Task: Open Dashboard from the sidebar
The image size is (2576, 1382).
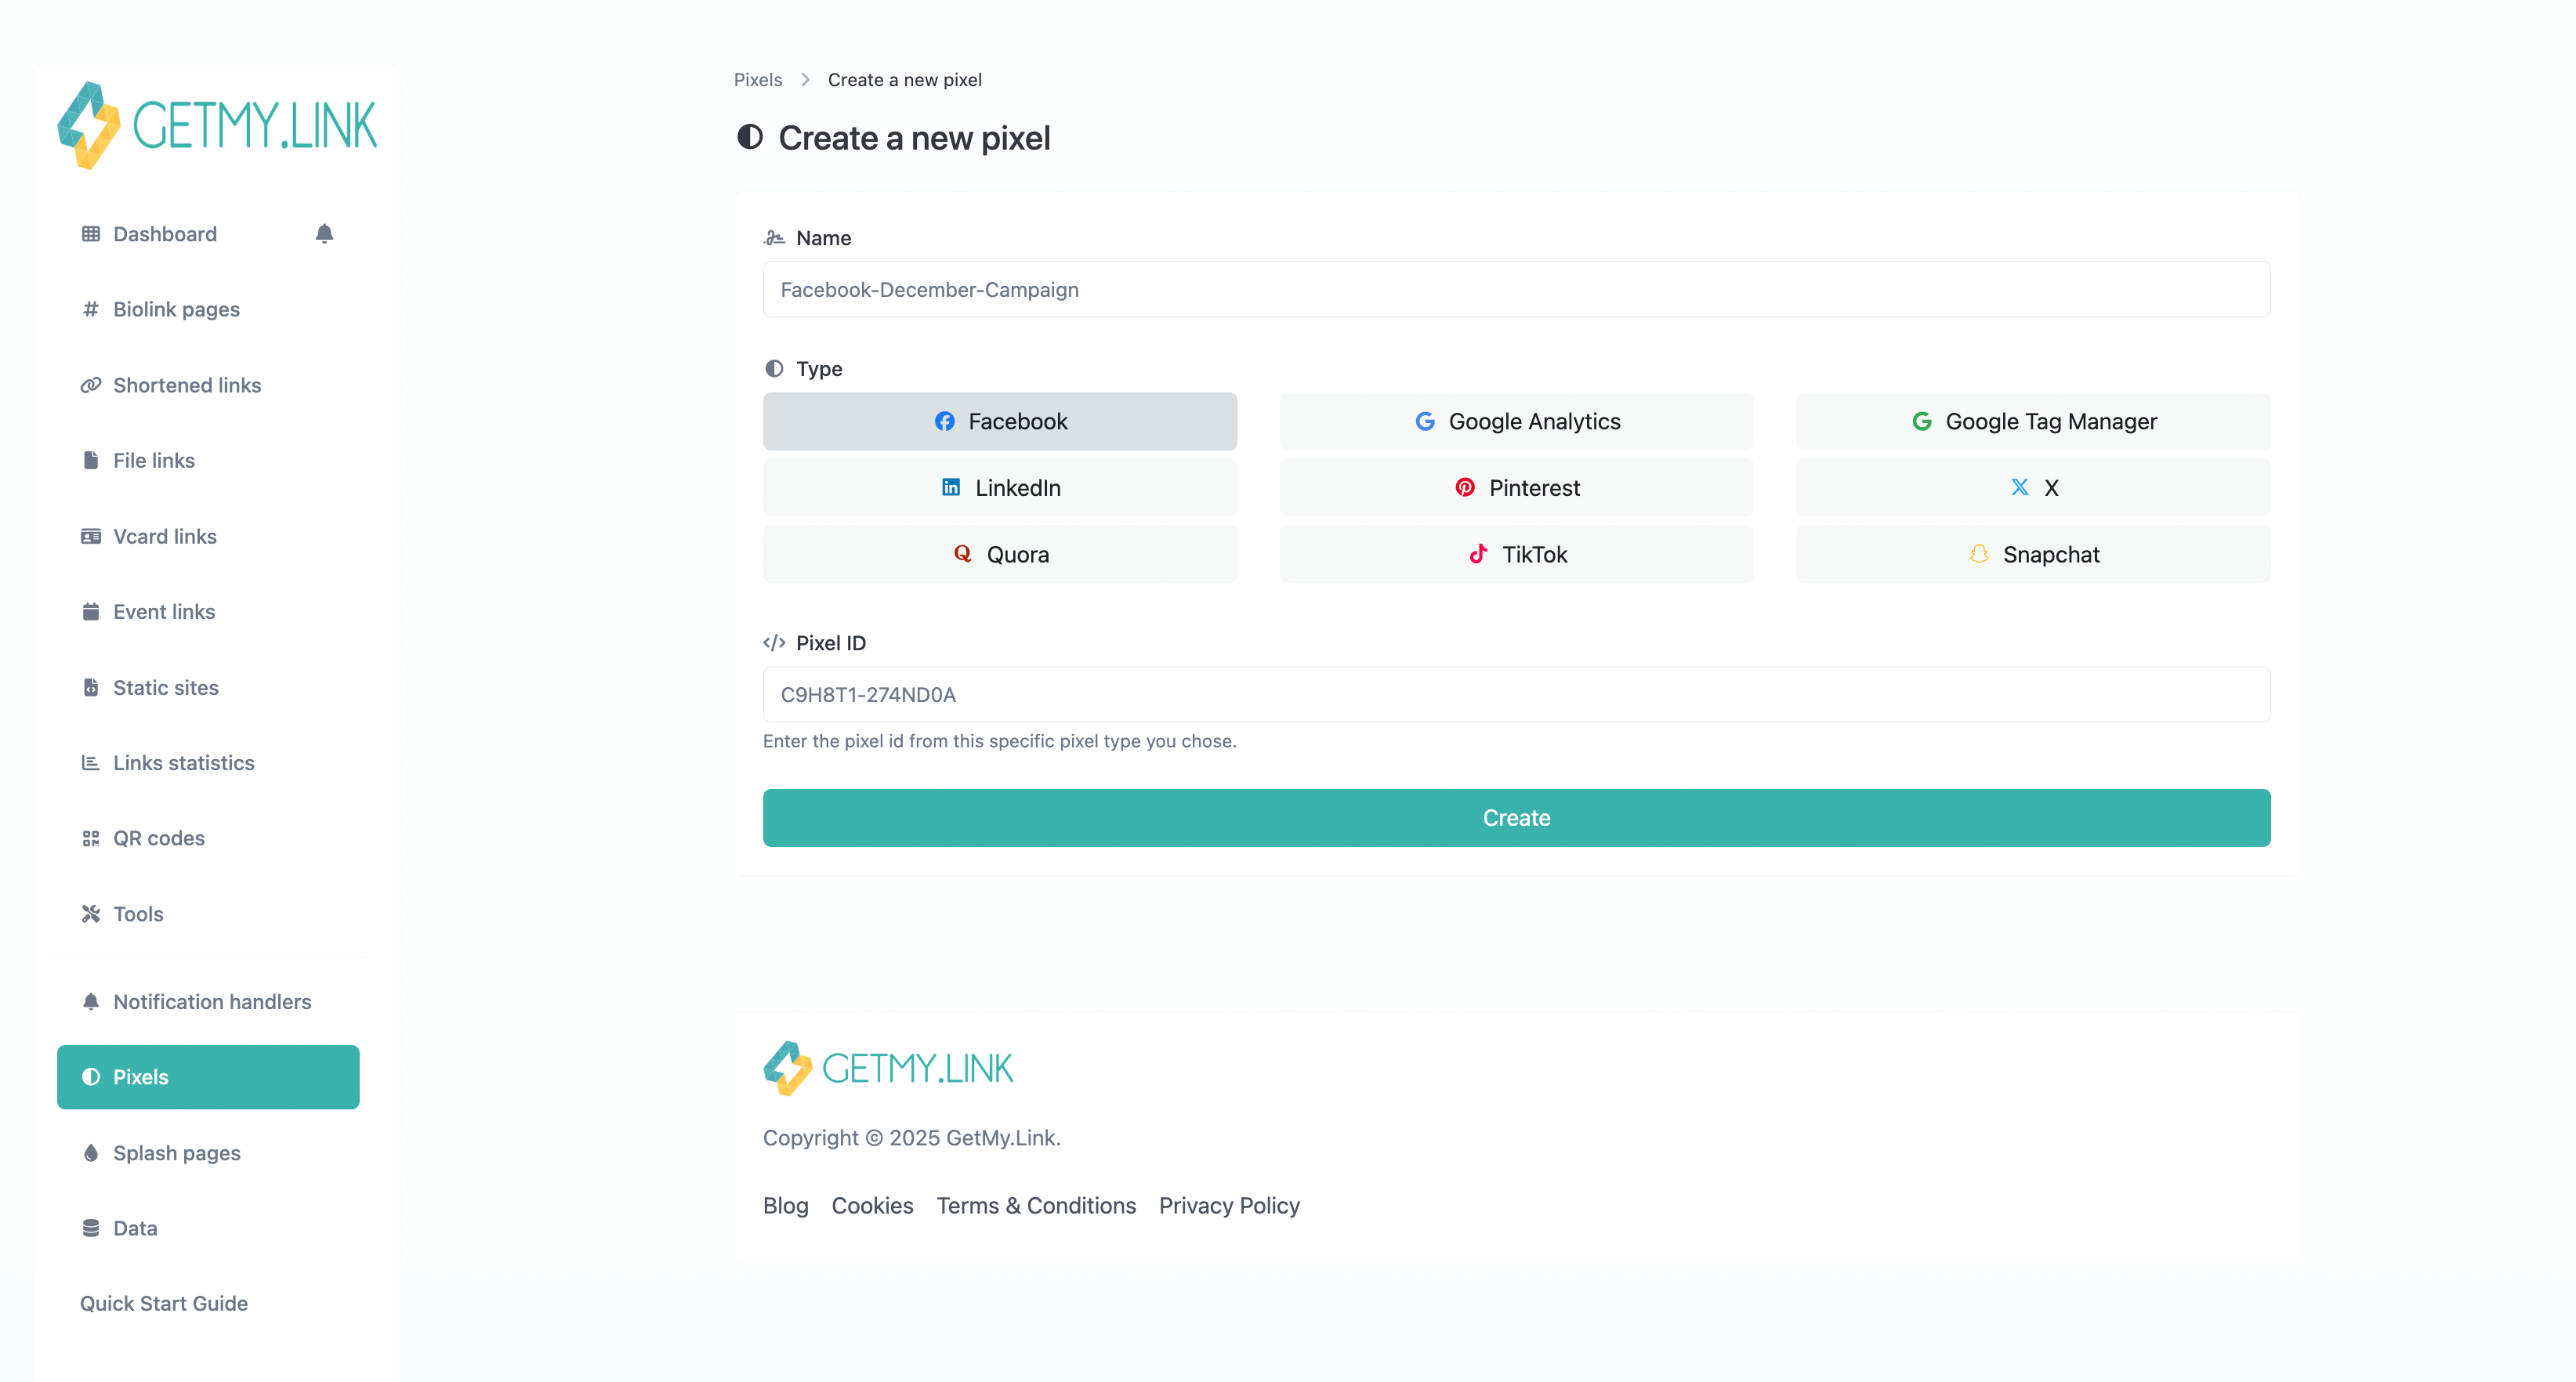Action: point(165,234)
